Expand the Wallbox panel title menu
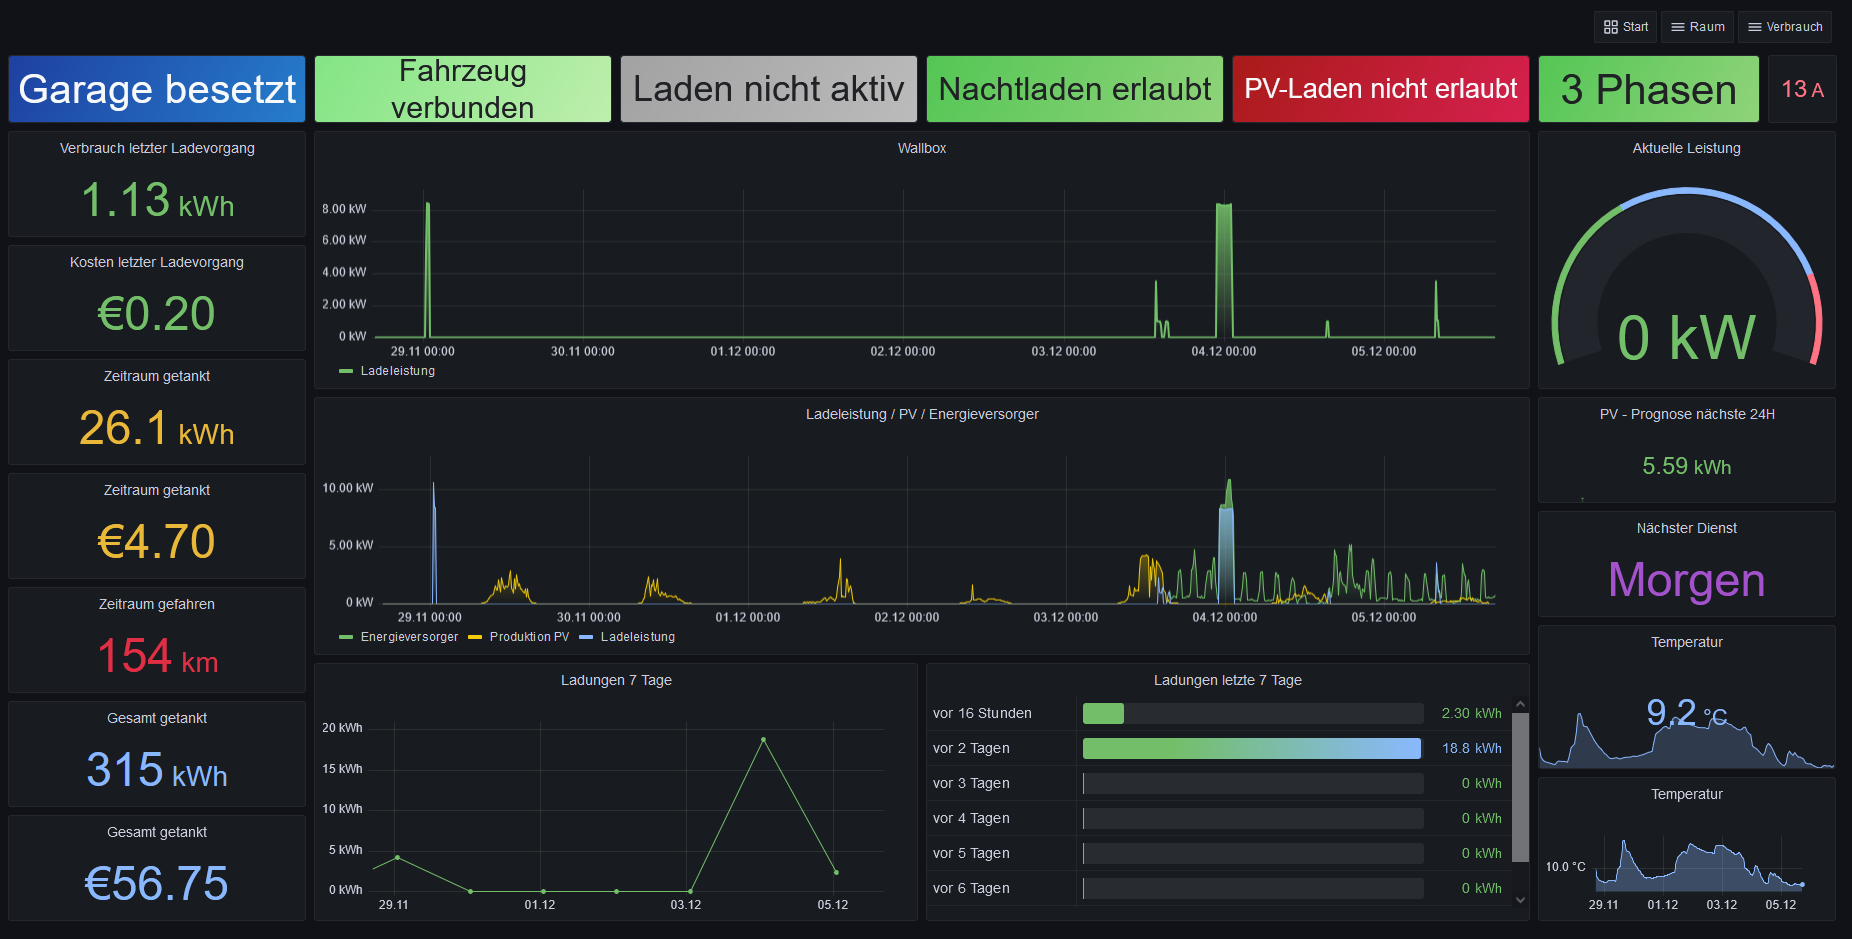Image resolution: width=1852 pixels, height=939 pixels. click(x=922, y=148)
